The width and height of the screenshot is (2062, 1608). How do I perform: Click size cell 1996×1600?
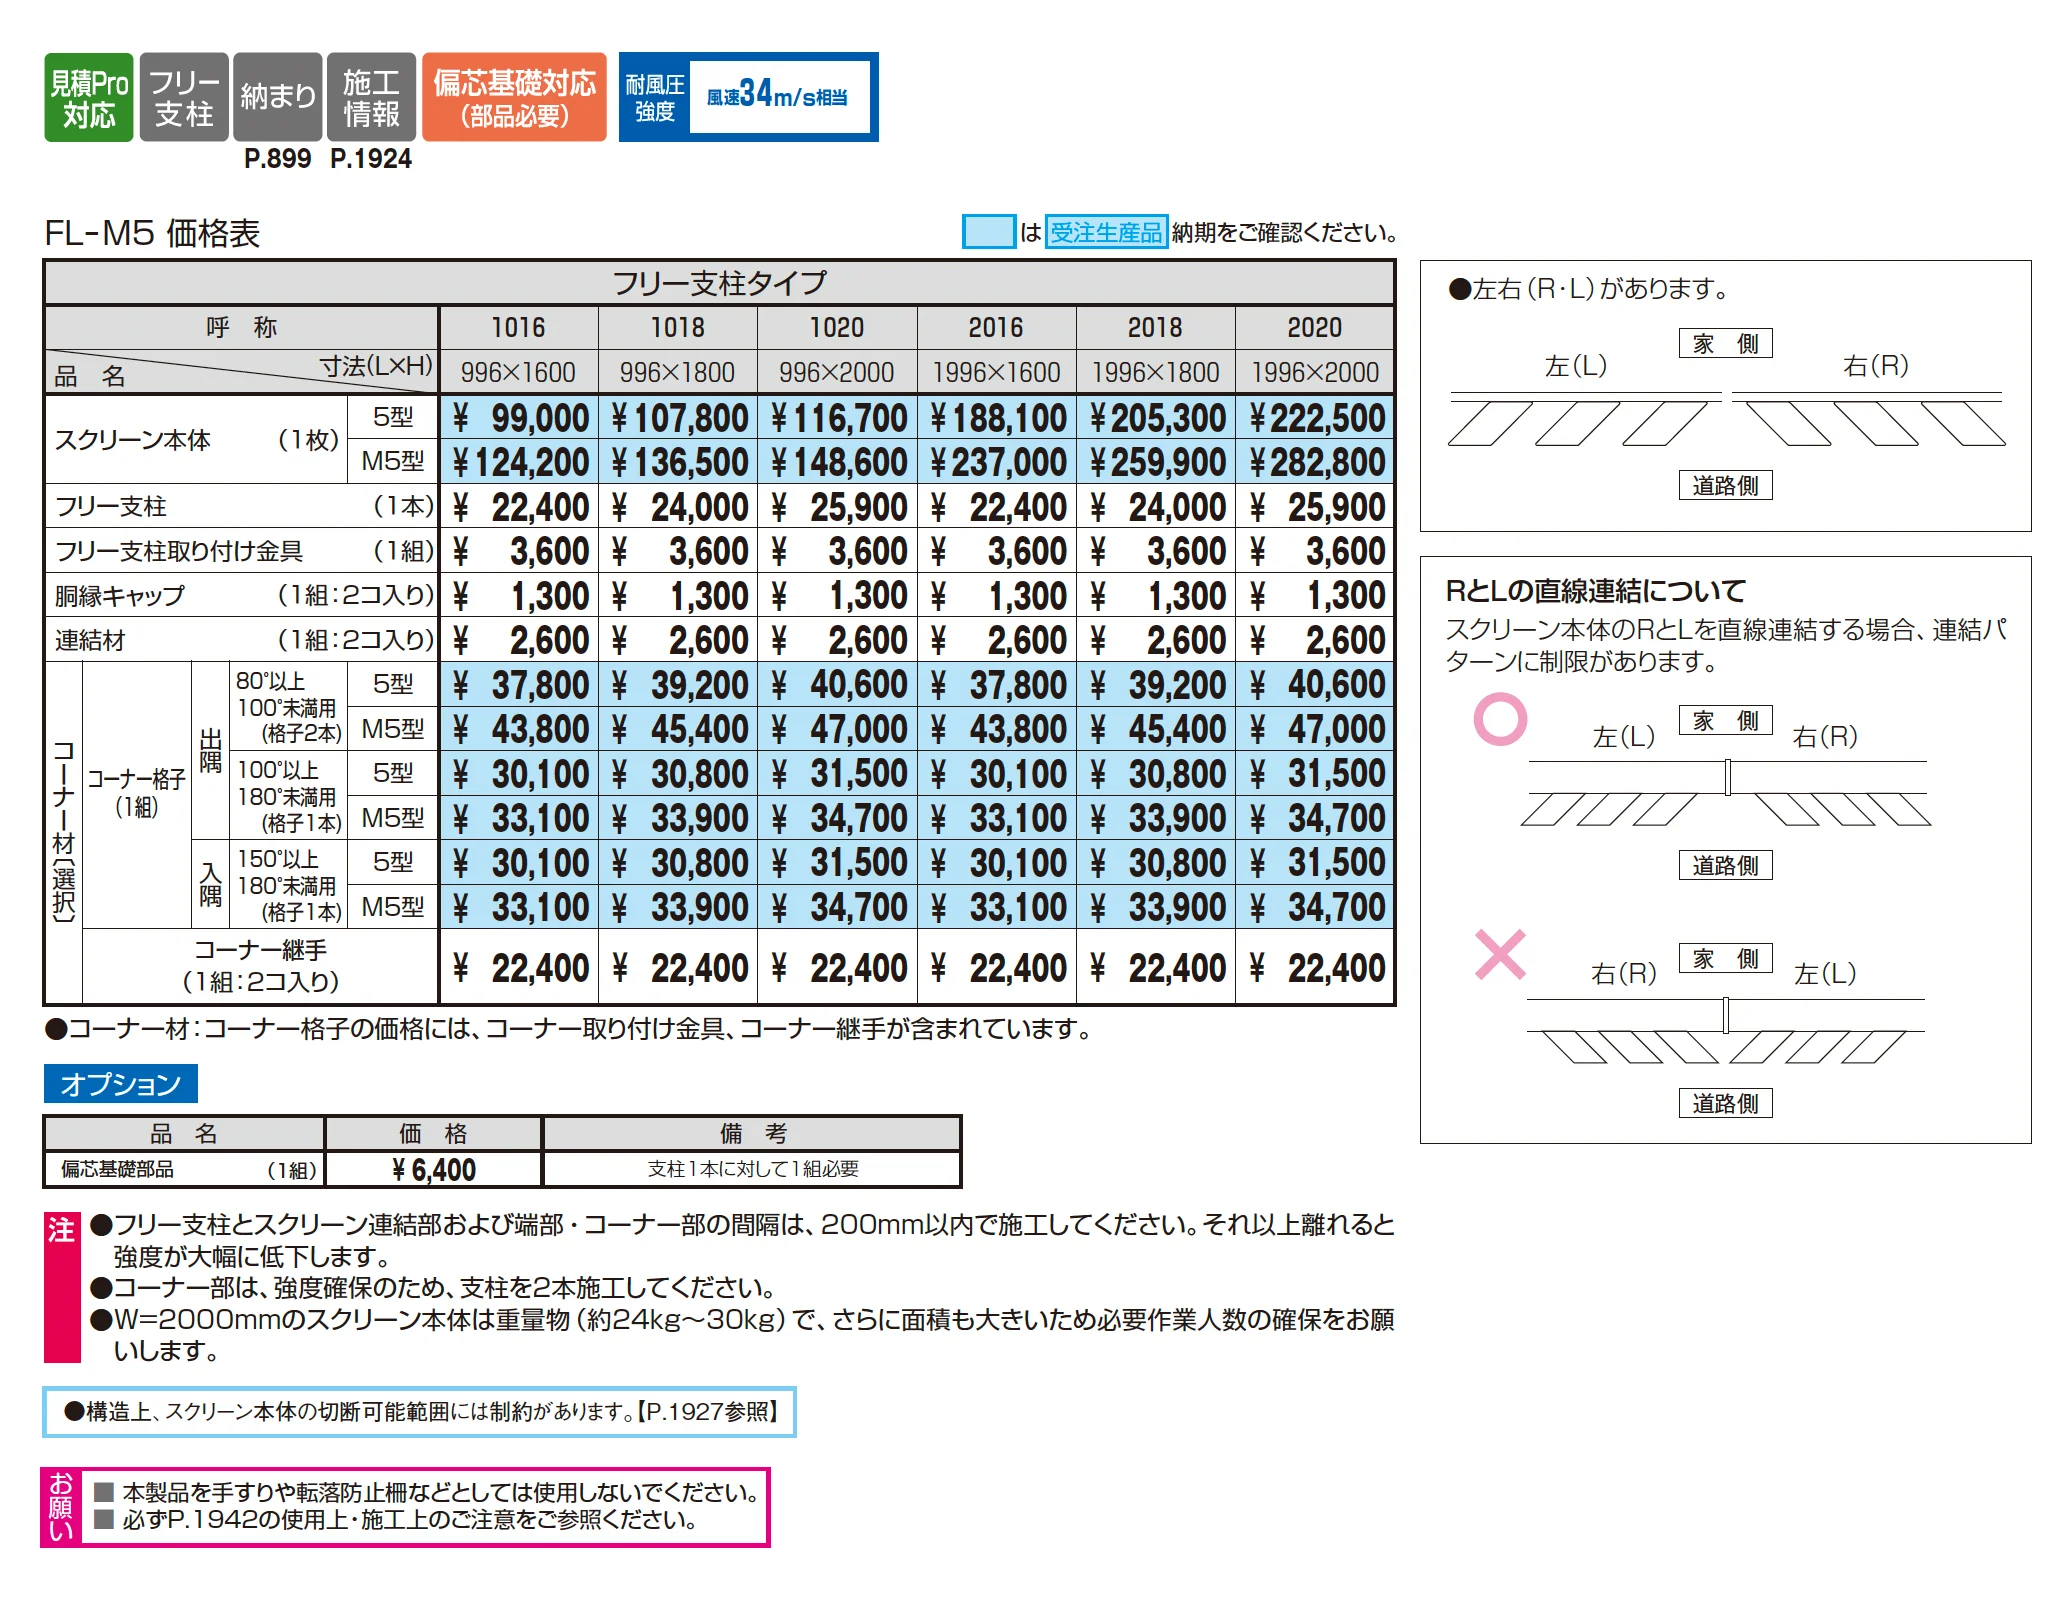996,372
